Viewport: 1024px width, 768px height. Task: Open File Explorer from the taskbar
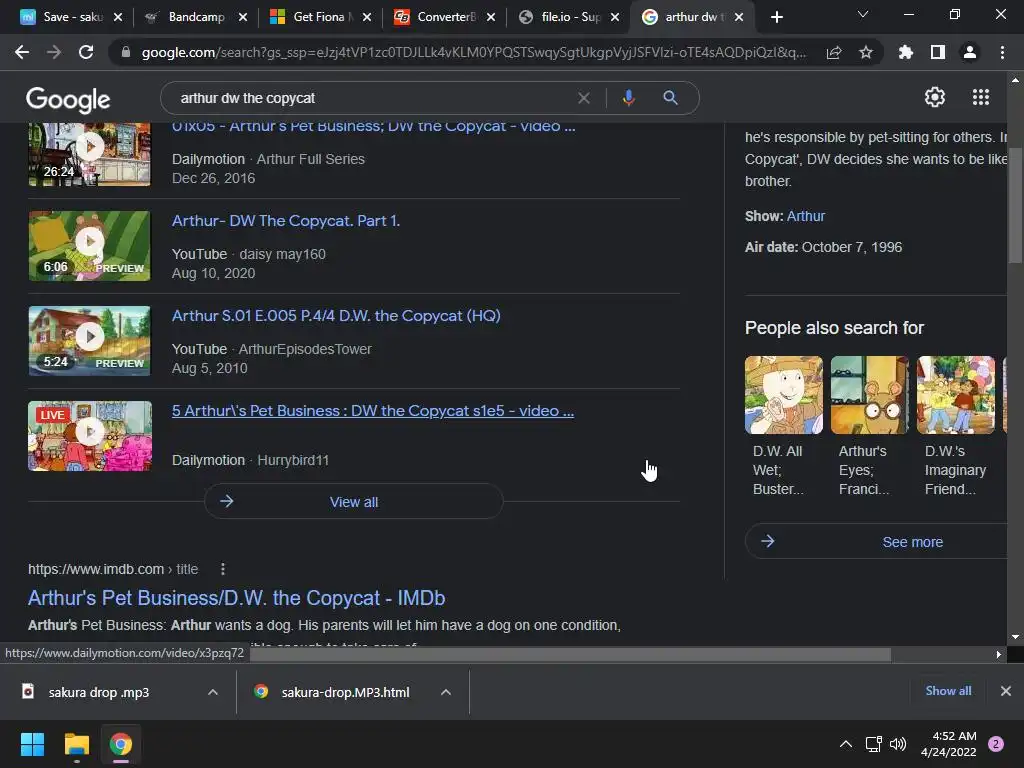[x=76, y=744]
